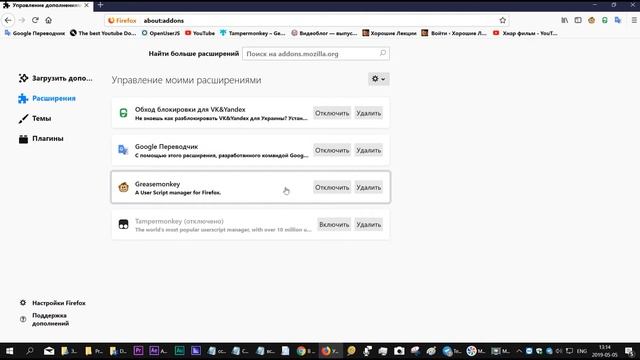Open the taskbar clock and date

click(604, 351)
